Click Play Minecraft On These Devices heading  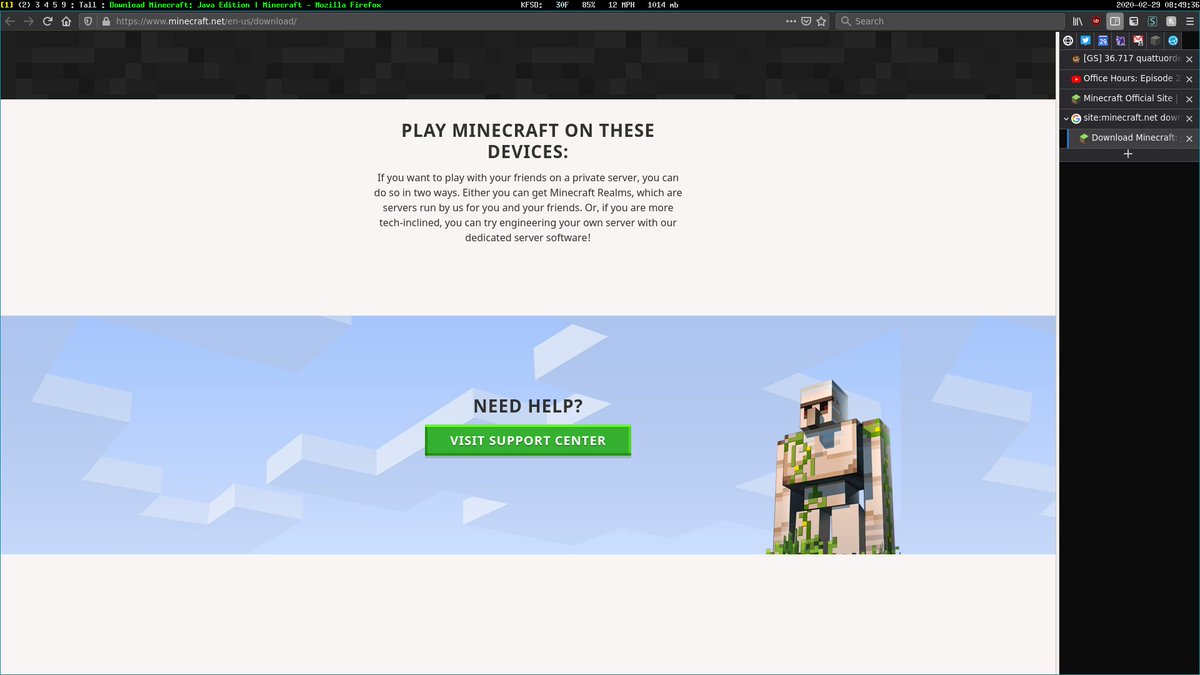pos(528,141)
